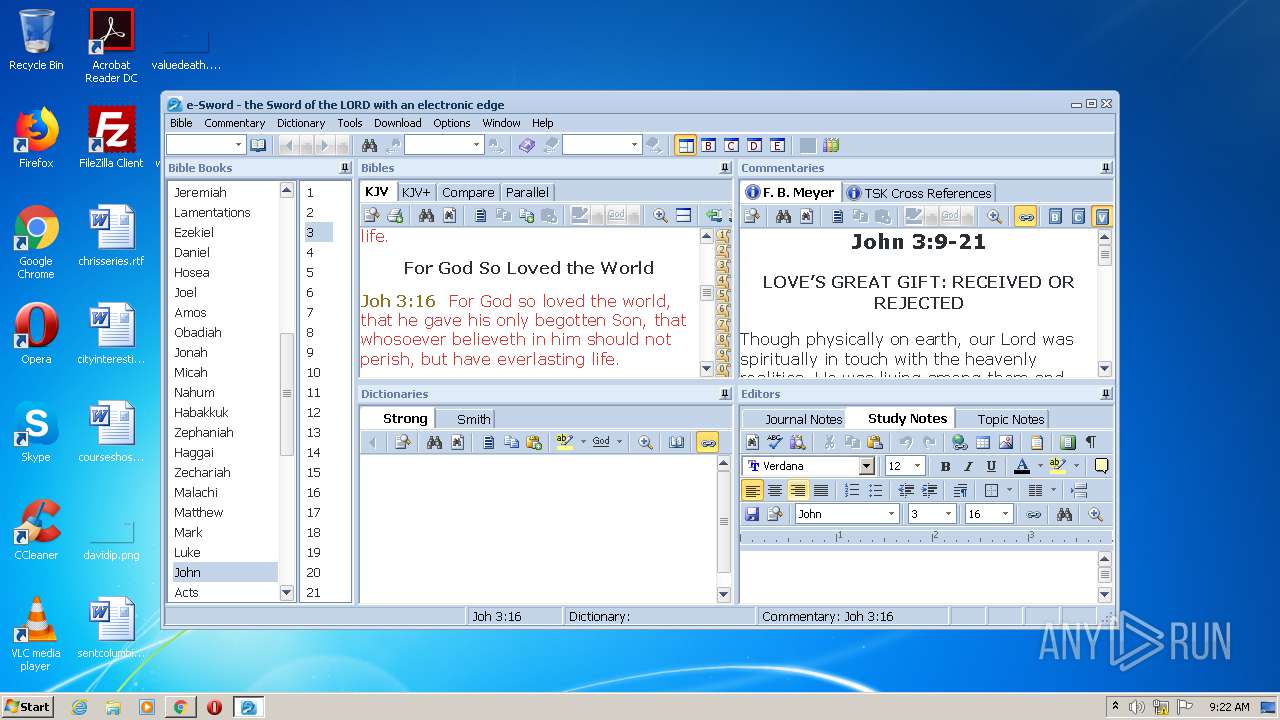Select chapter 16 in chapter list
The width and height of the screenshot is (1280, 720).
click(x=314, y=492)
